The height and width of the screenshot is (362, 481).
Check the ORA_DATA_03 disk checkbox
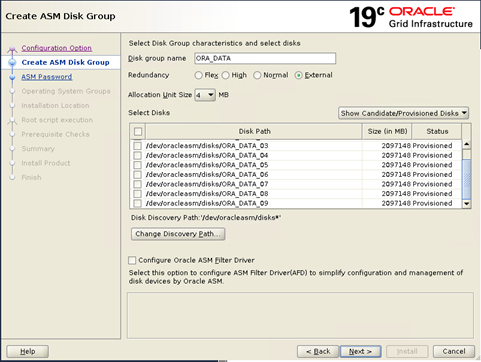tap(137, 146)
